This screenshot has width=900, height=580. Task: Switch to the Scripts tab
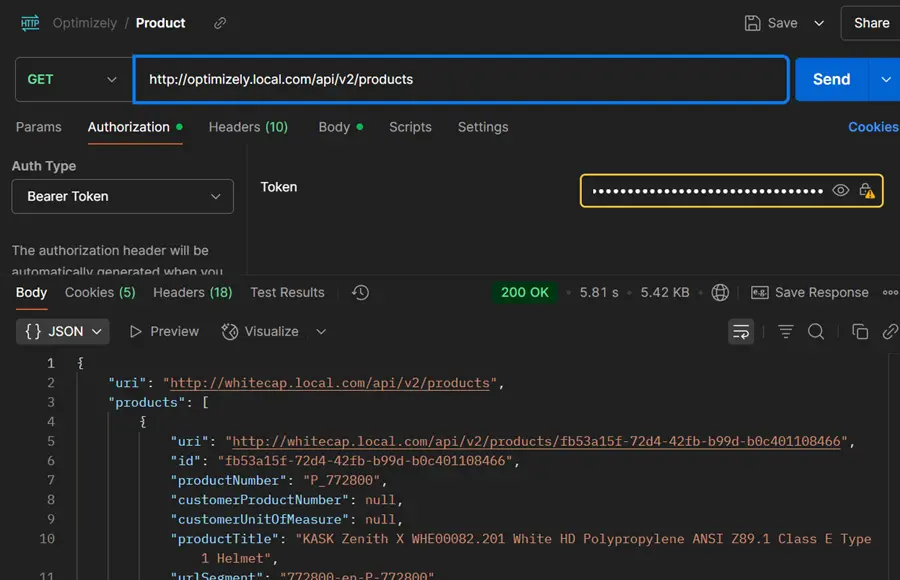tap(410, 127)
